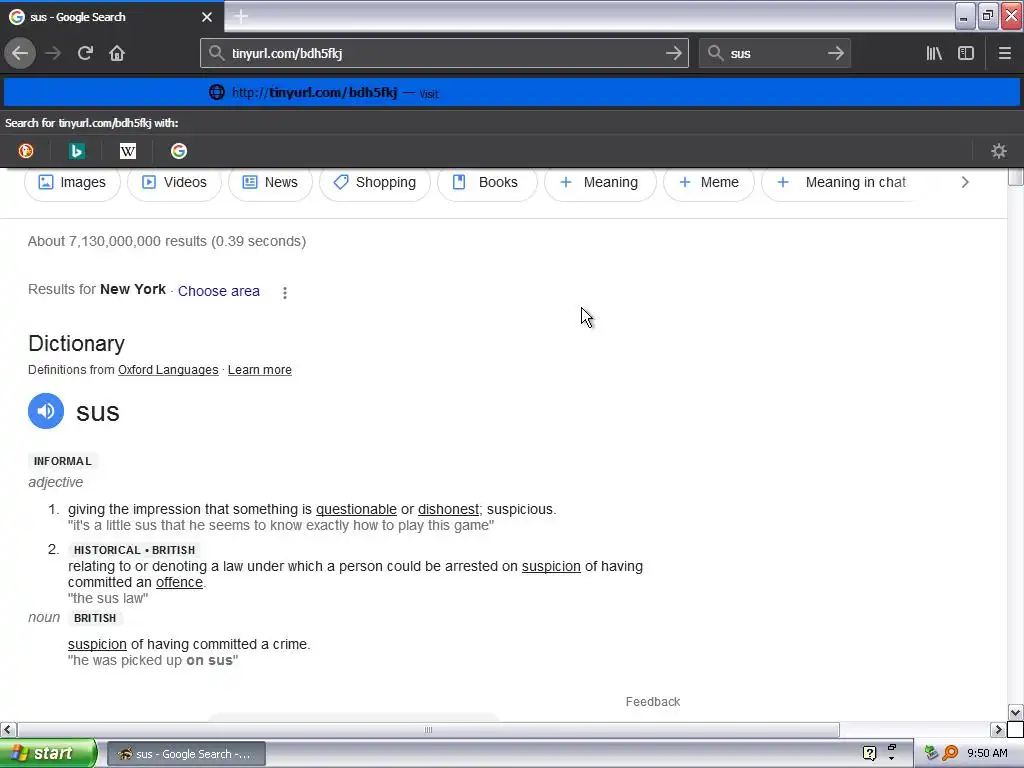Open the hamburger application menu
This screenshot has height=768, width=1024.
click(x=1005, y=54)
